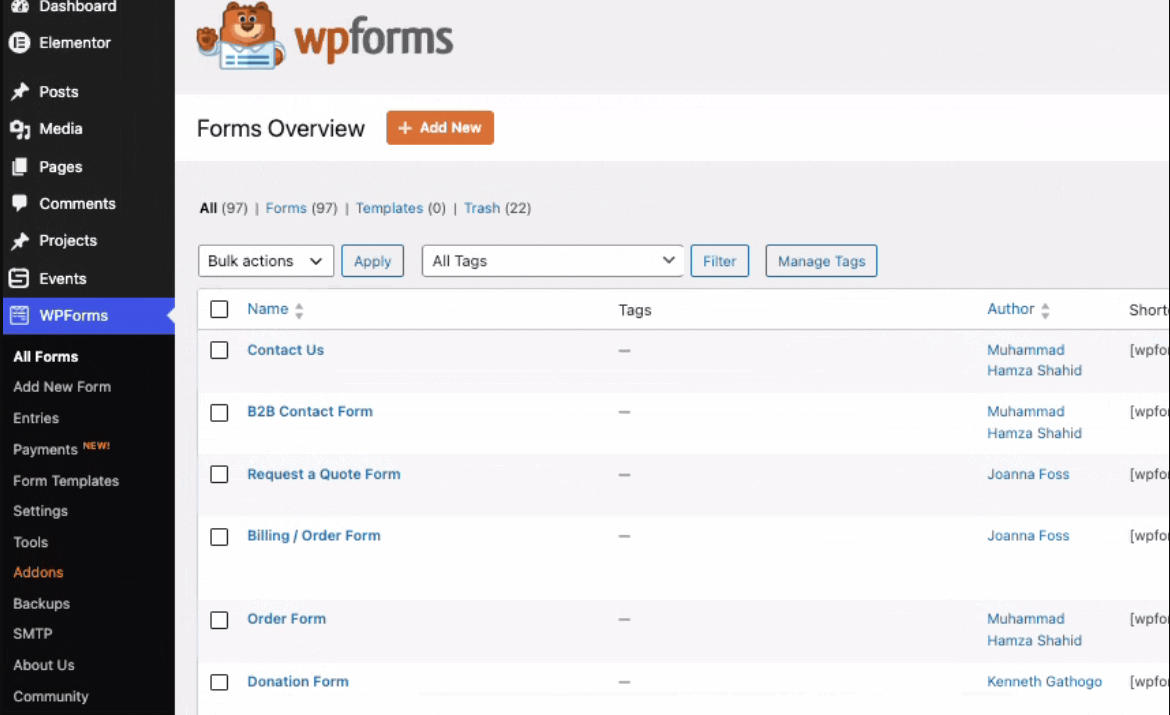Click Joanna Foss in Billing / Order row

click(x=1027, y=536)
